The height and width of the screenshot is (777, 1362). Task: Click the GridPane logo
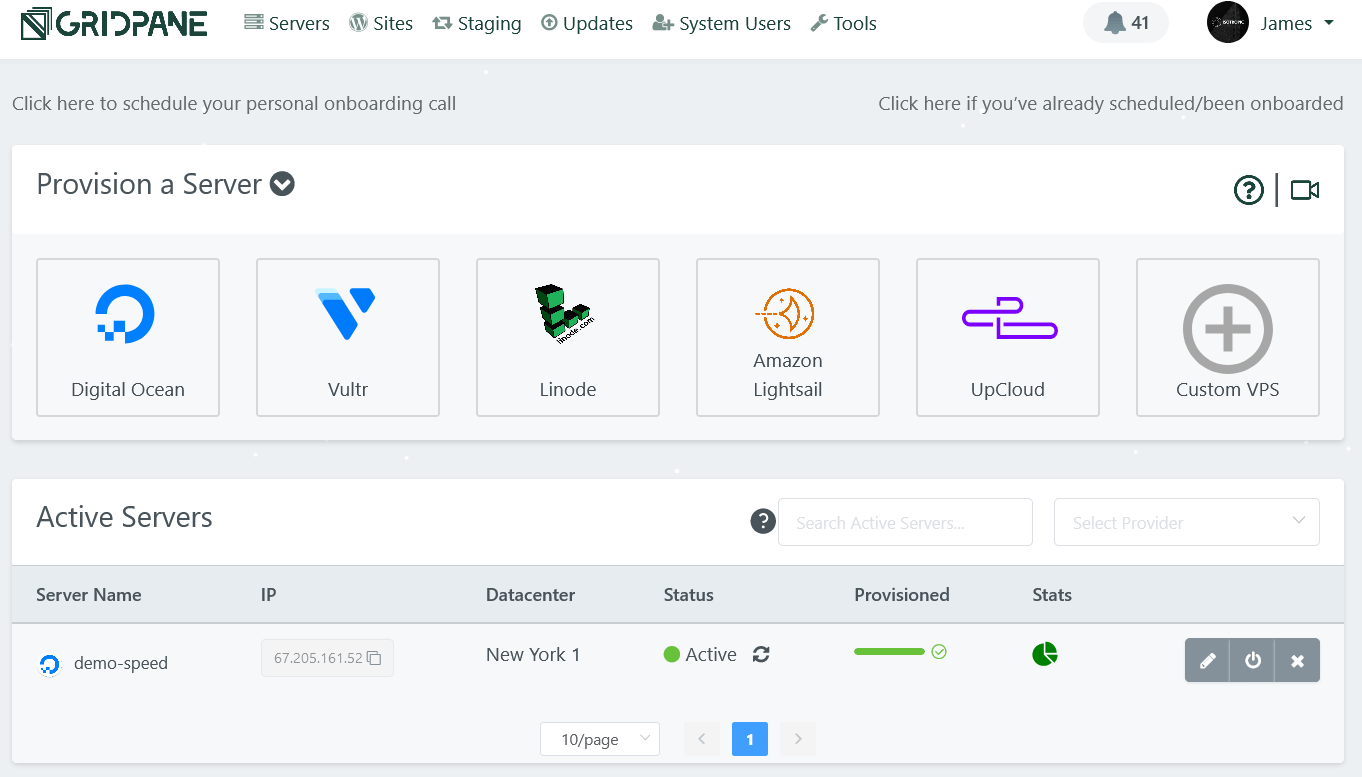pos(114,23)
